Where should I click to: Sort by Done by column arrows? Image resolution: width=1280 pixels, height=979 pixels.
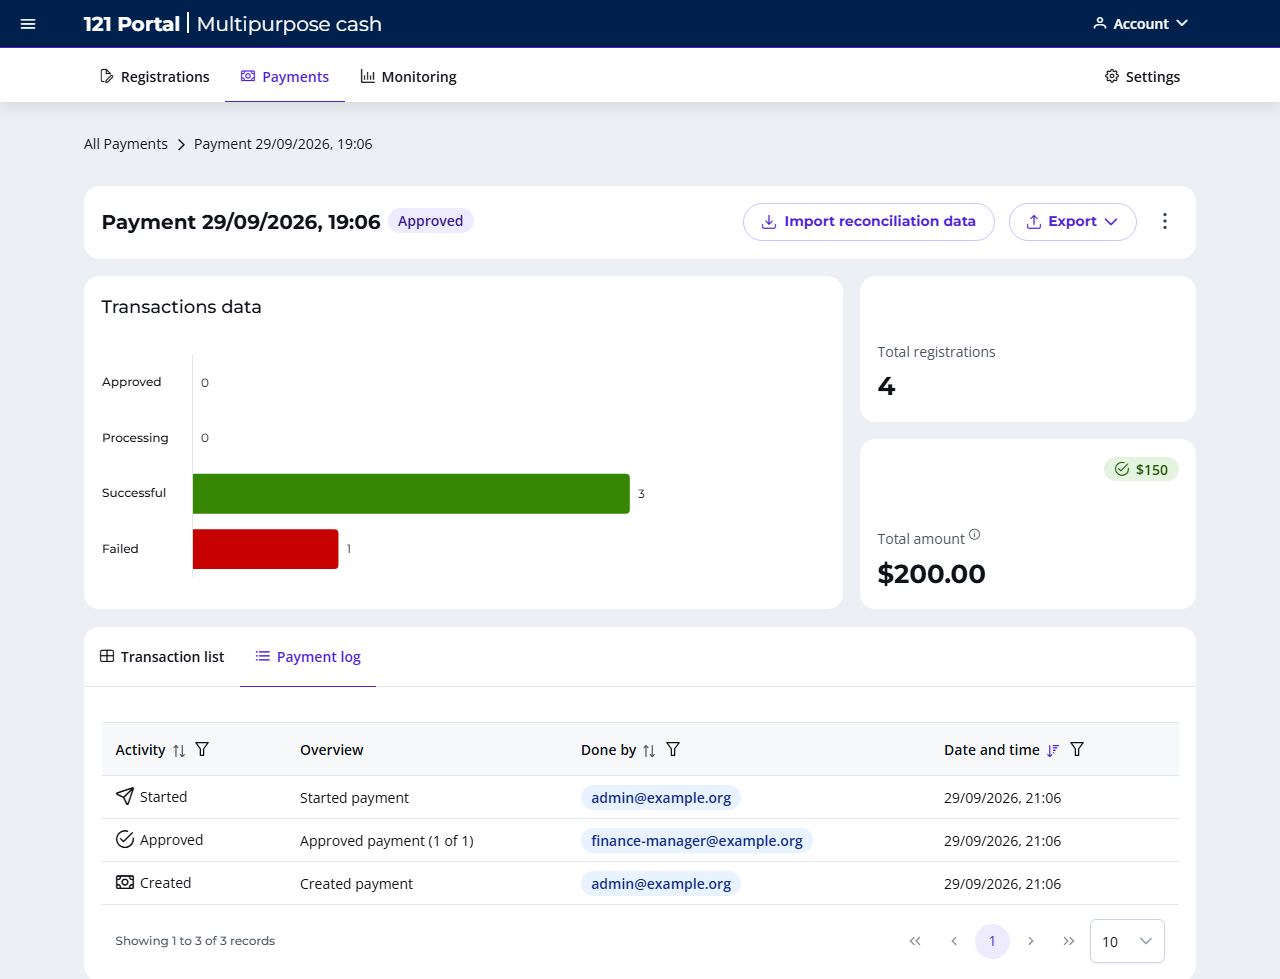coord(649,750)
